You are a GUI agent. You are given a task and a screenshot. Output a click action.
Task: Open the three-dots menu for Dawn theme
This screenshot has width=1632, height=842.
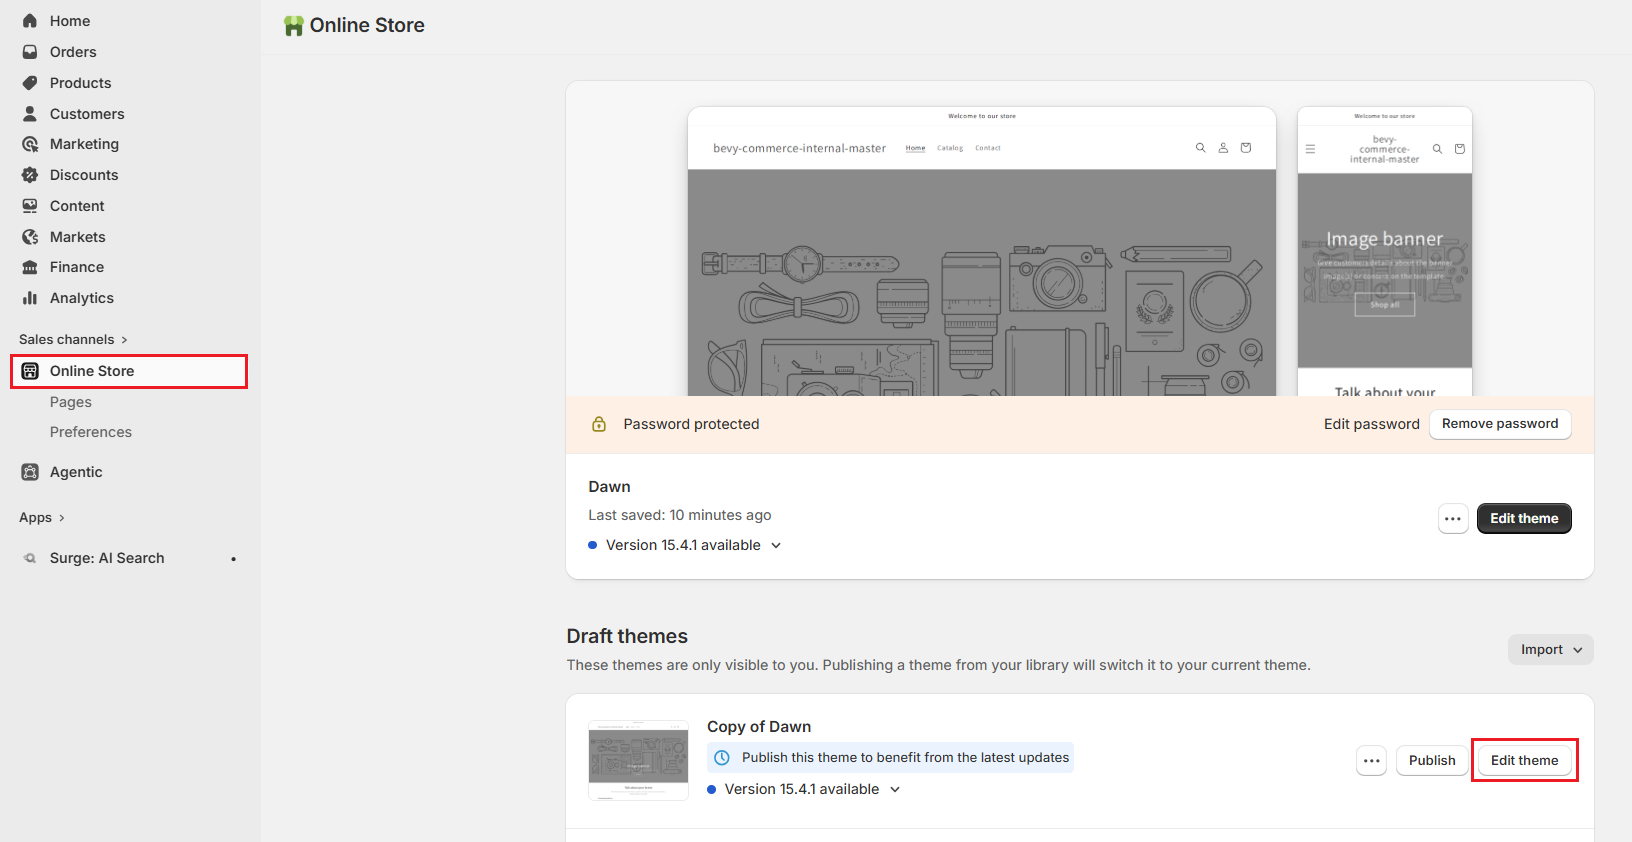point(1453,519)
